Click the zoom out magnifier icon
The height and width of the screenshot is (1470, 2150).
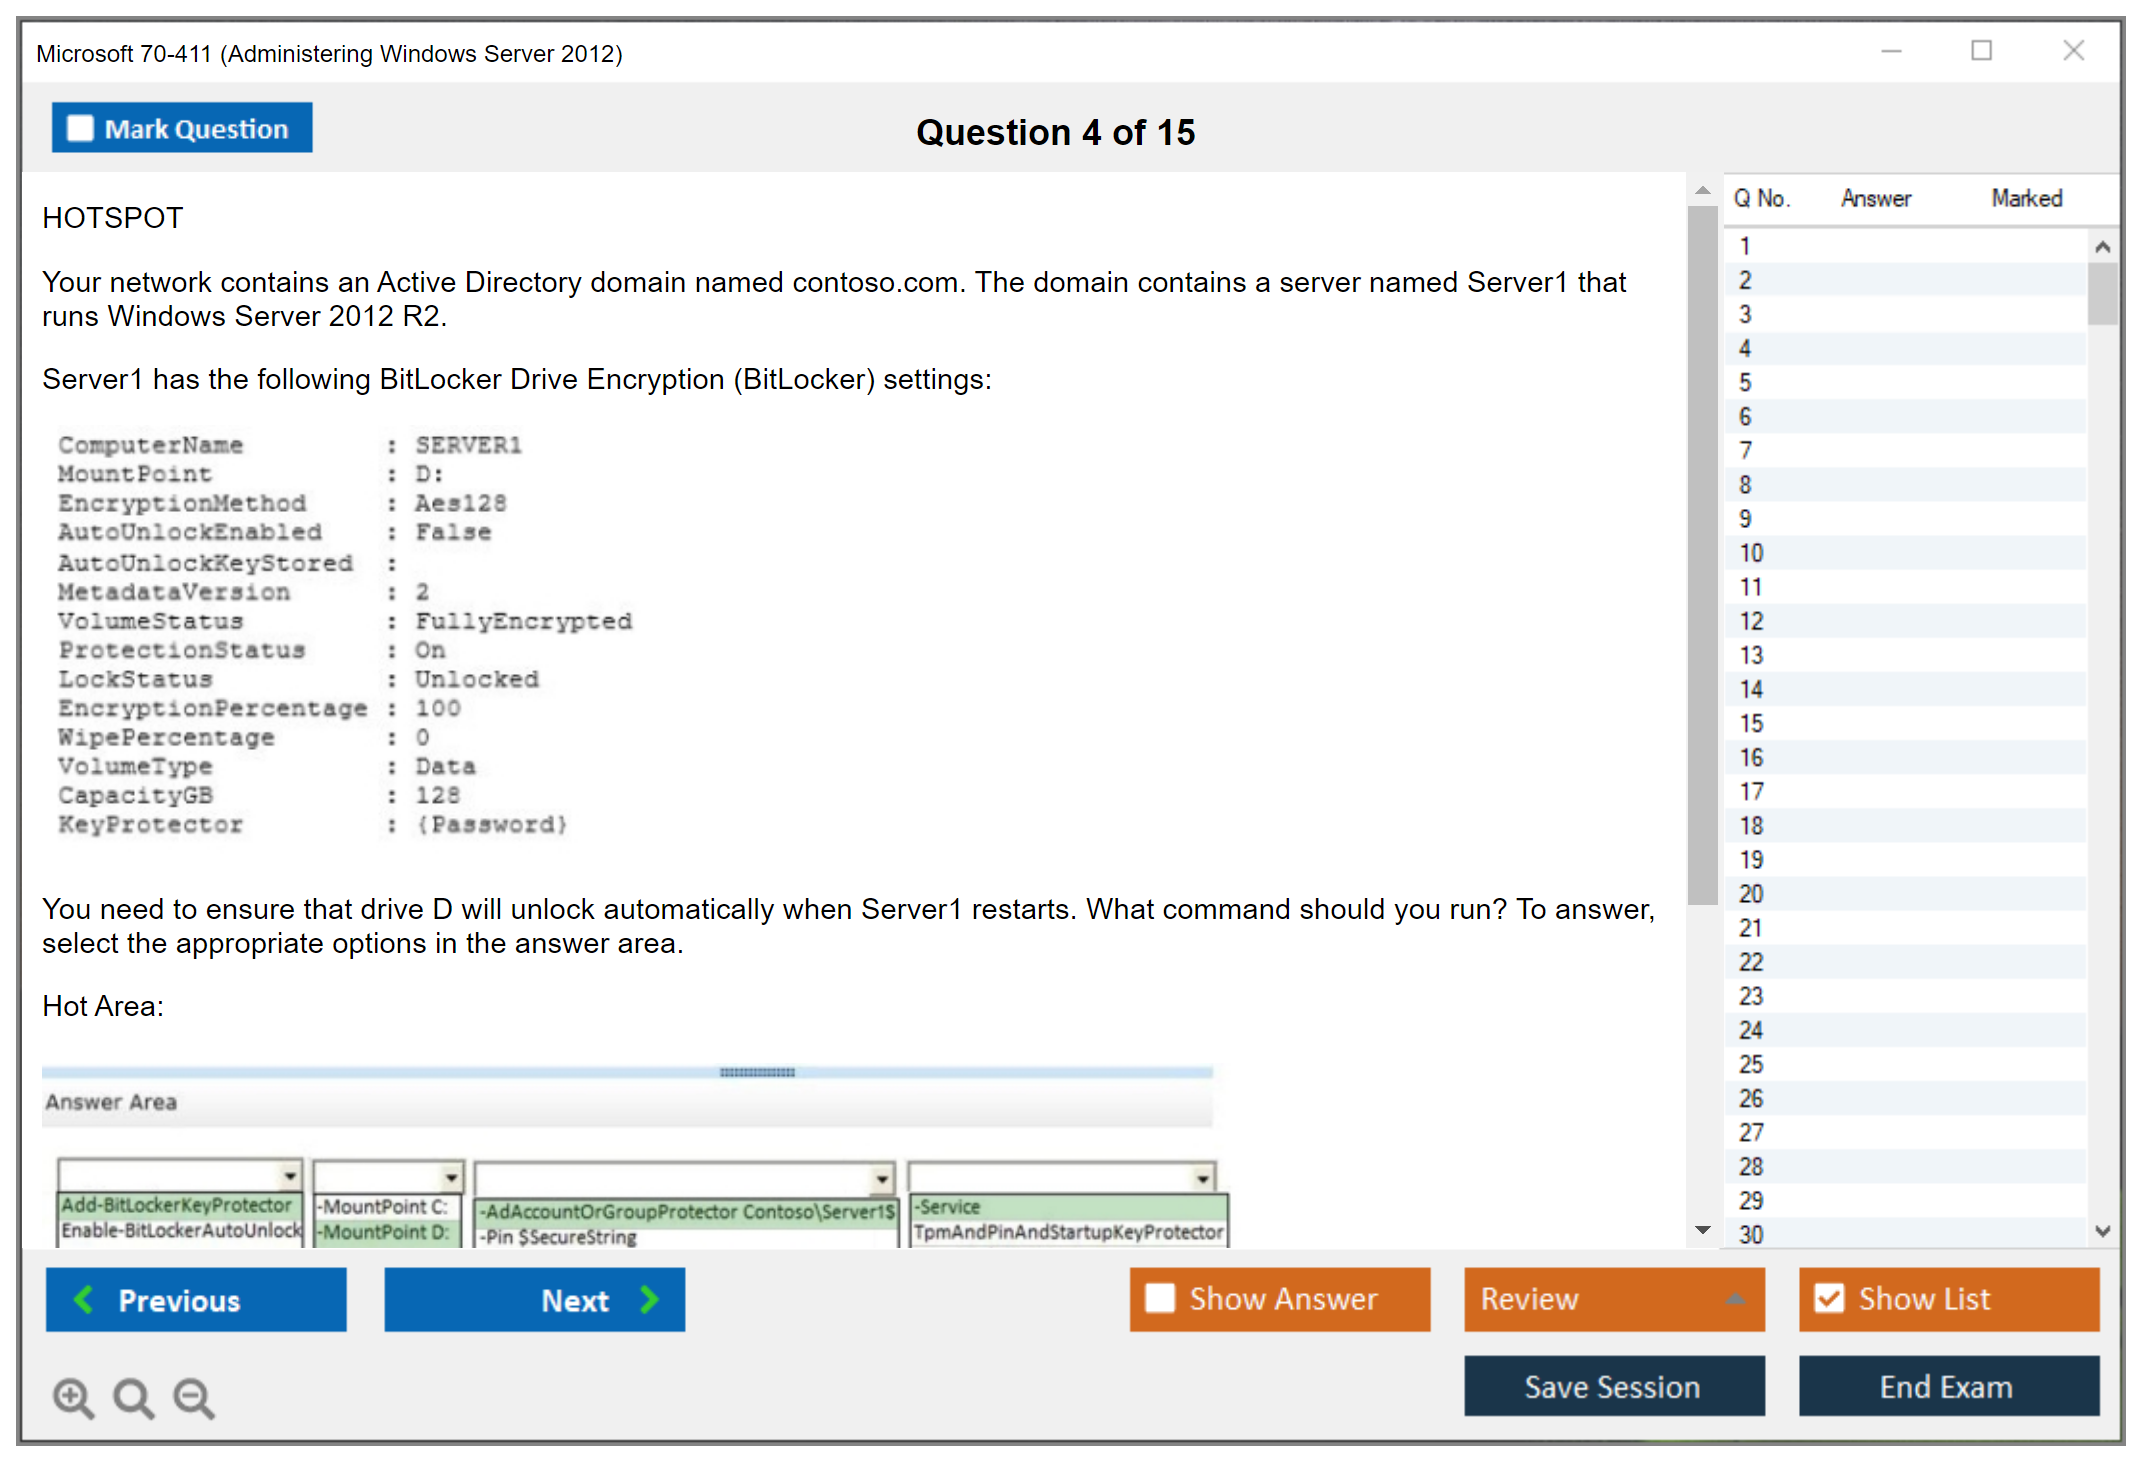click(193, 1397)
